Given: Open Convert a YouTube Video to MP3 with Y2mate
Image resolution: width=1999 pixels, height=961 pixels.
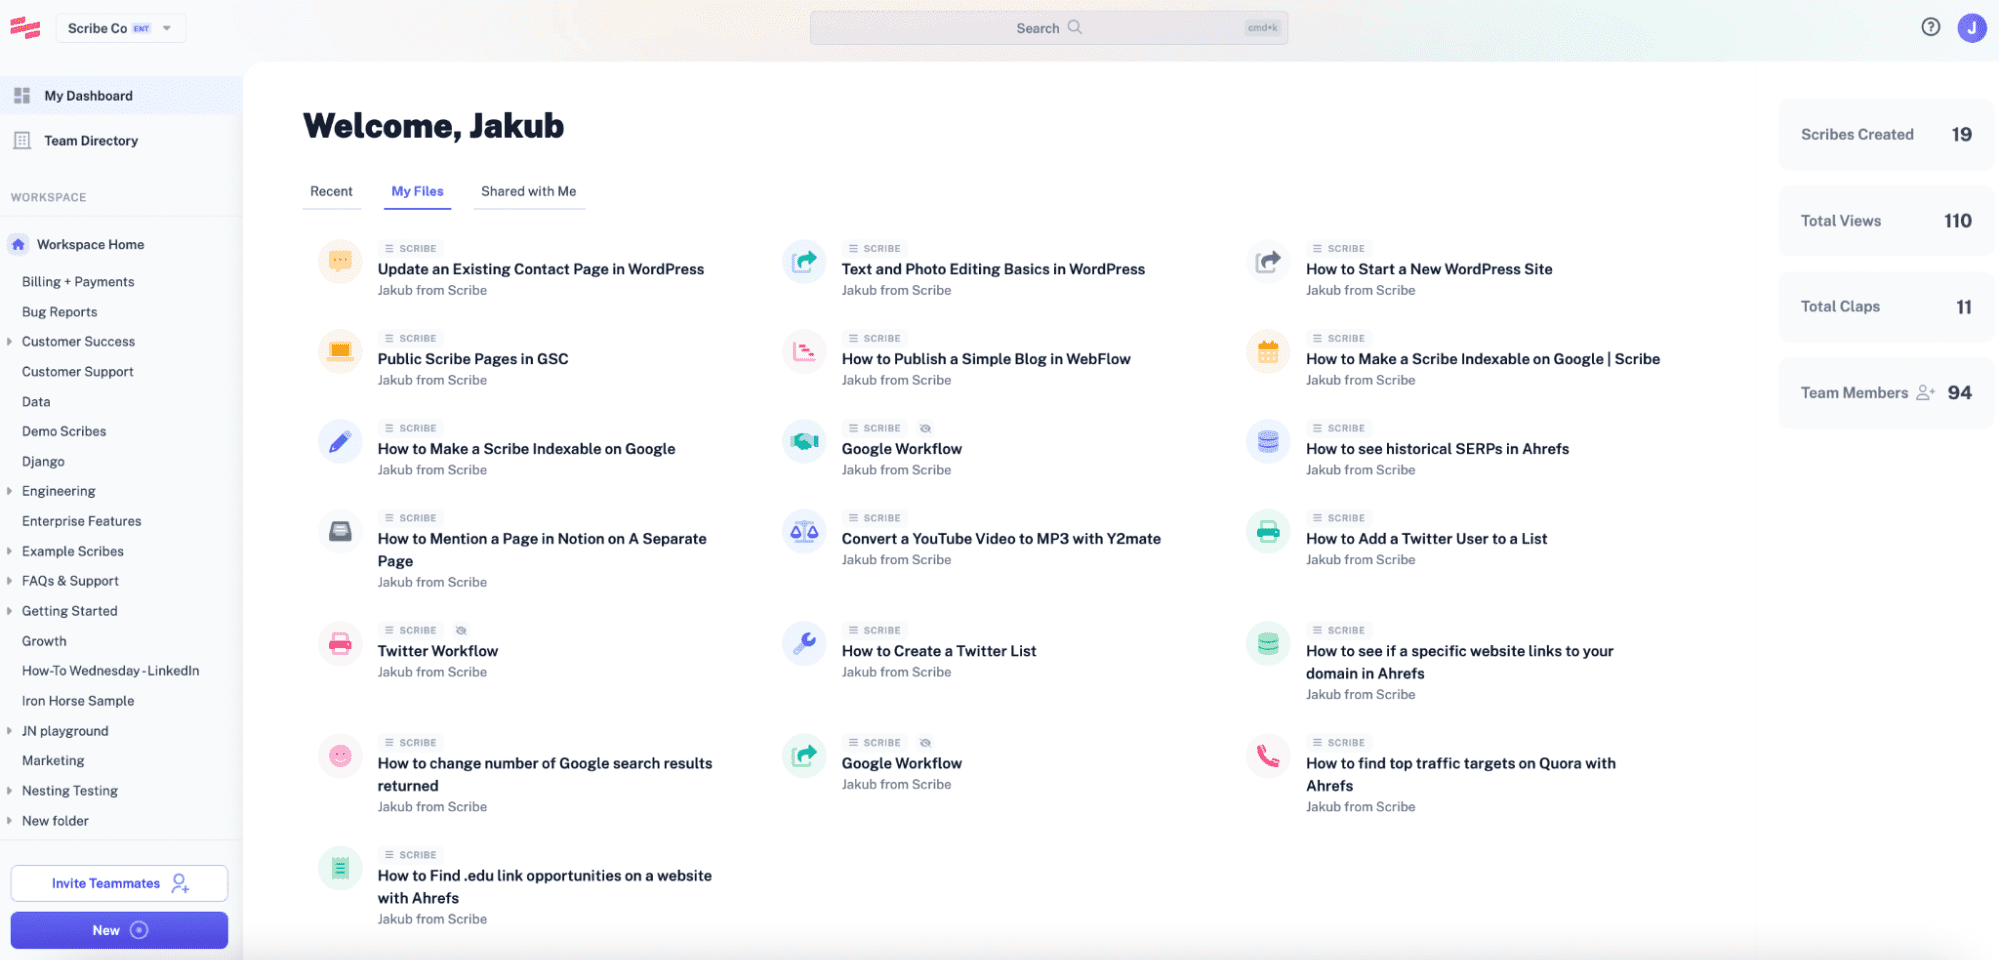Looking at the screenshot, I should (x=1001, y=539).
